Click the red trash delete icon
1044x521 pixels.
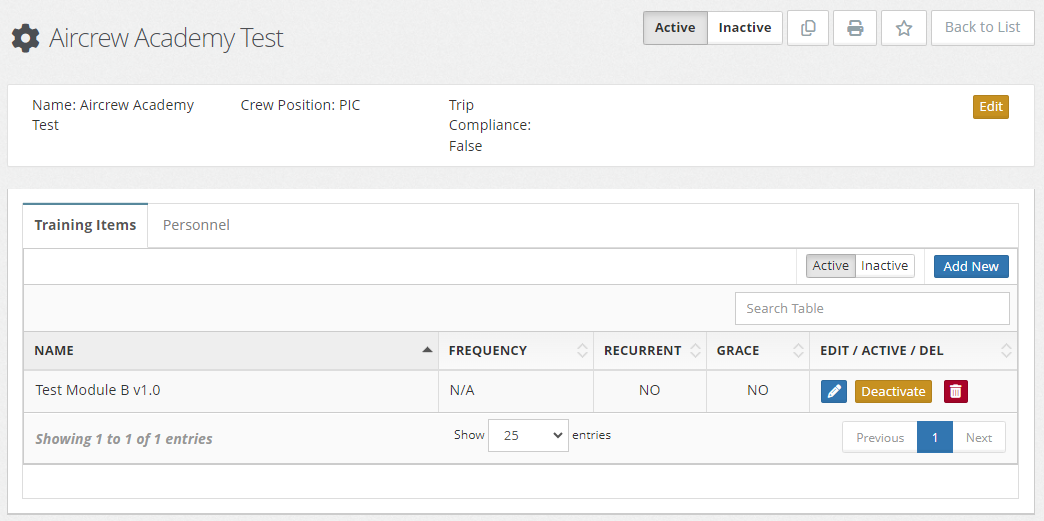(955, 392)
